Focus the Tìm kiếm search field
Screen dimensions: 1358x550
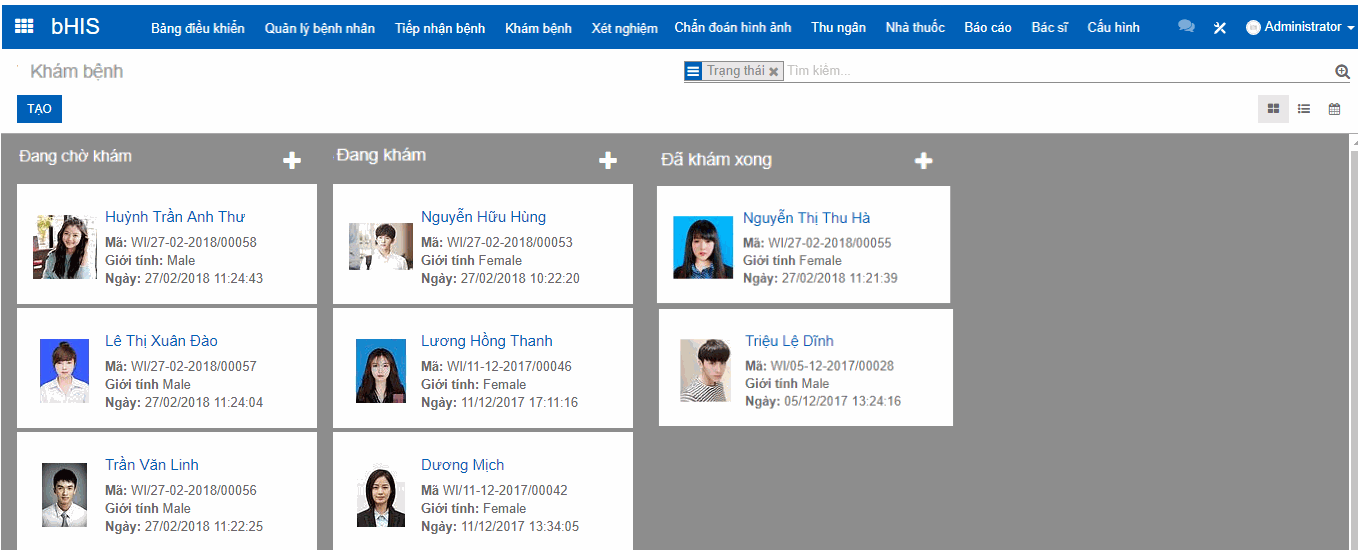[x=1058, y=71]
